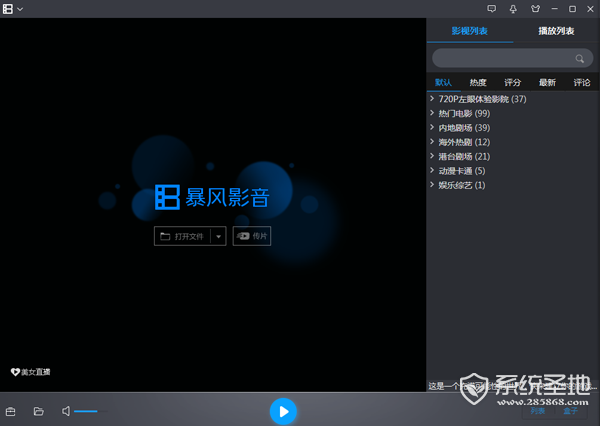Toggle the 列表 button at bottom right
The height and width of the screenshot is (426, 600).
538,411
